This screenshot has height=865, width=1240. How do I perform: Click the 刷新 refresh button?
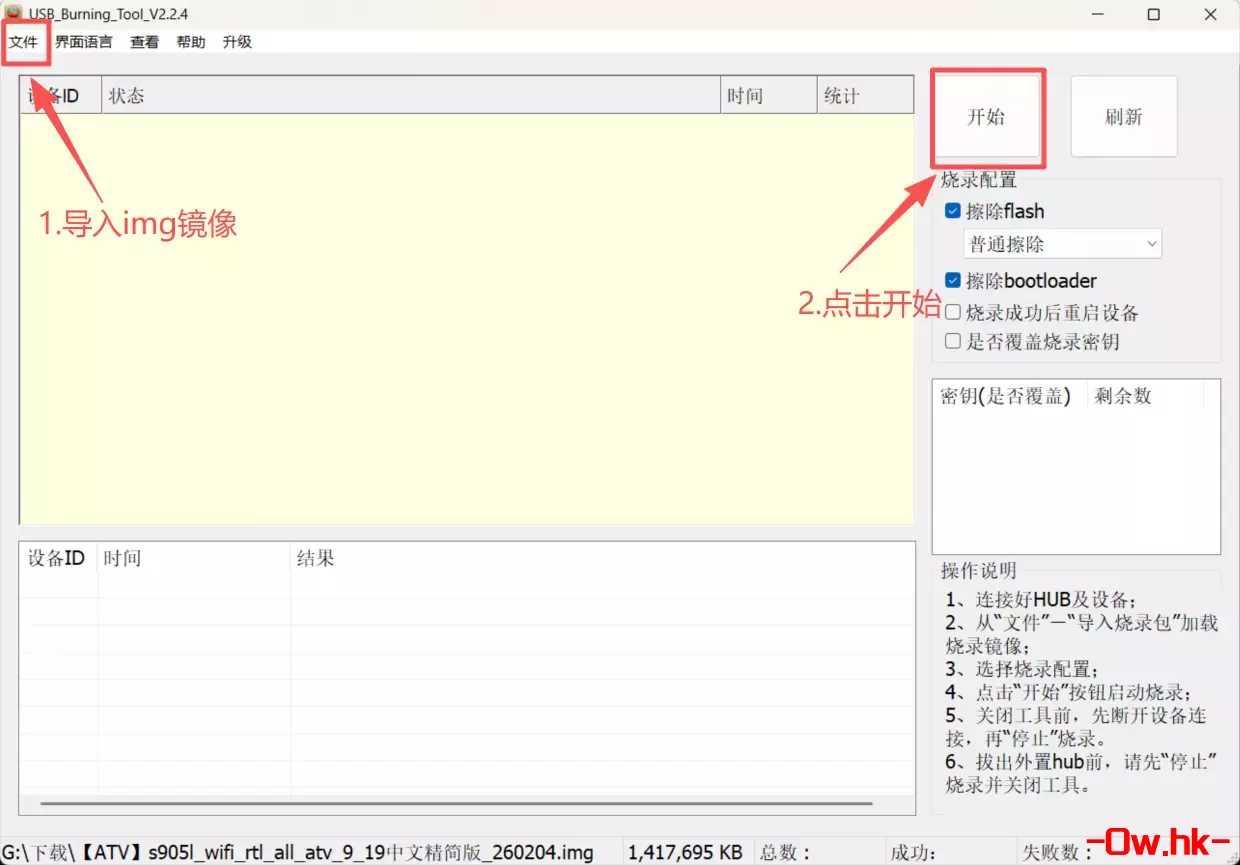pos(1123,117)
